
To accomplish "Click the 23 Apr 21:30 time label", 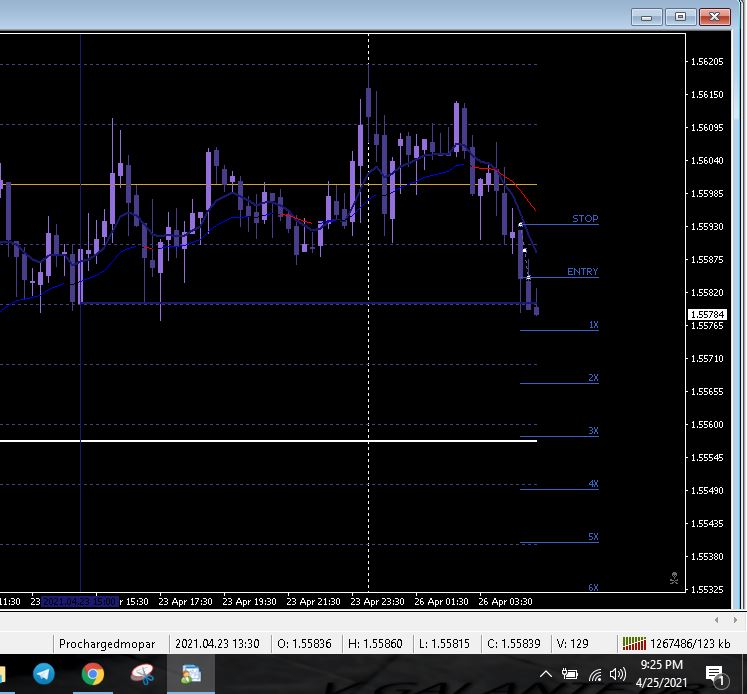I will tap(313, 602).
